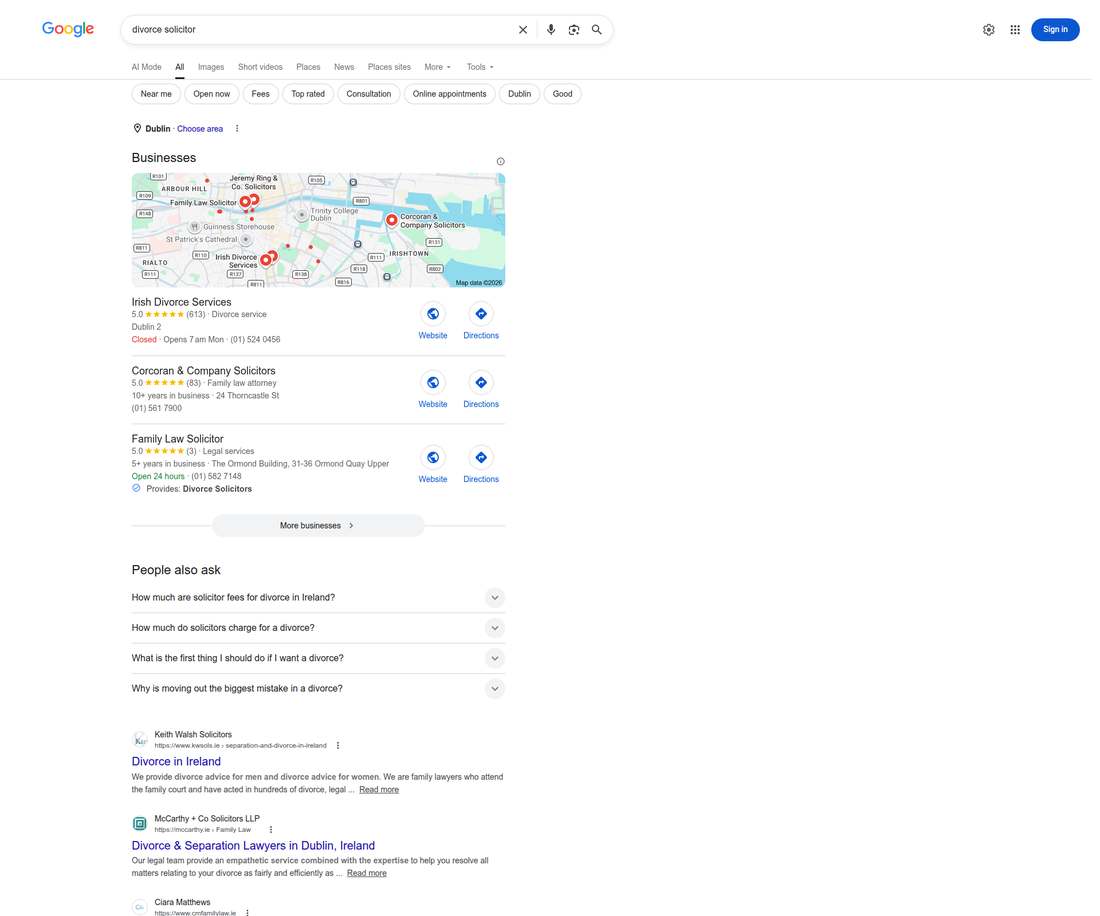Screen dimensions: 1100x916
Task: Expand first thing I should do question
Action: tap(495, 658)
